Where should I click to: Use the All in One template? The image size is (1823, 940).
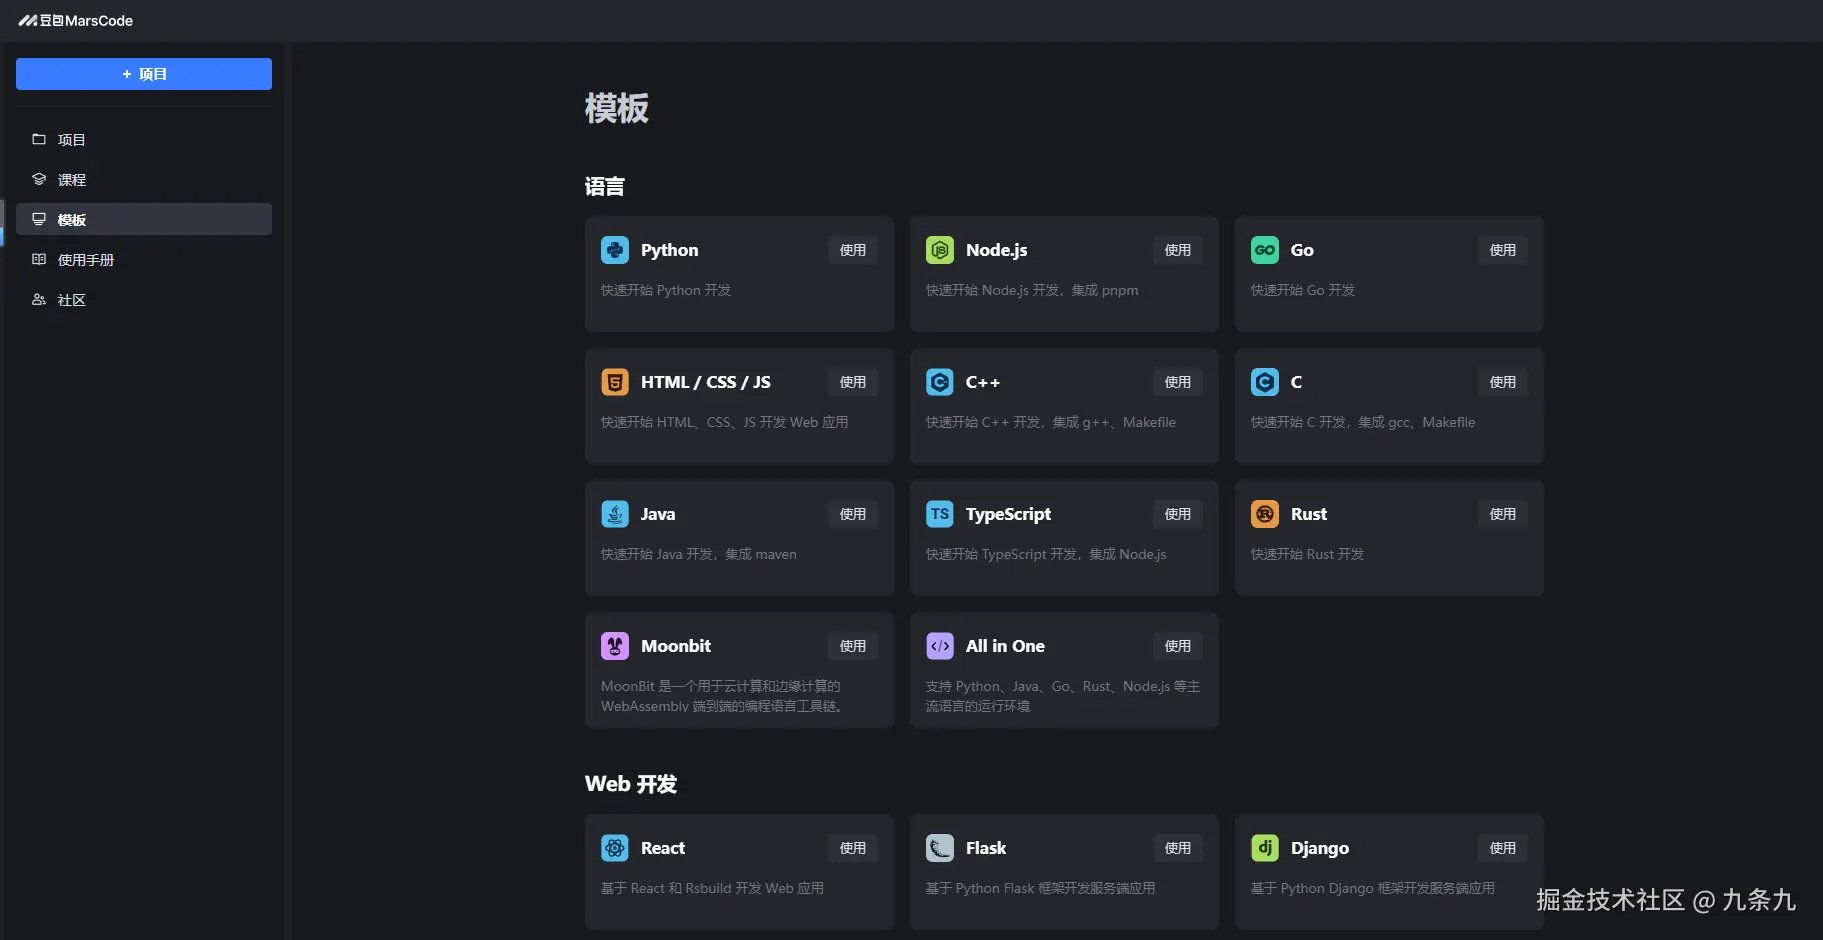coord(1178,646)
